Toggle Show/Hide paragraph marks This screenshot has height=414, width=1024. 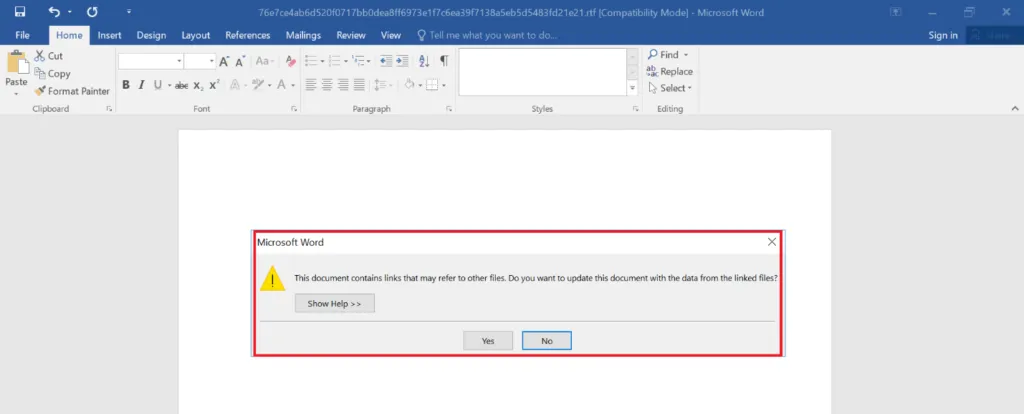tap(444, 61)
